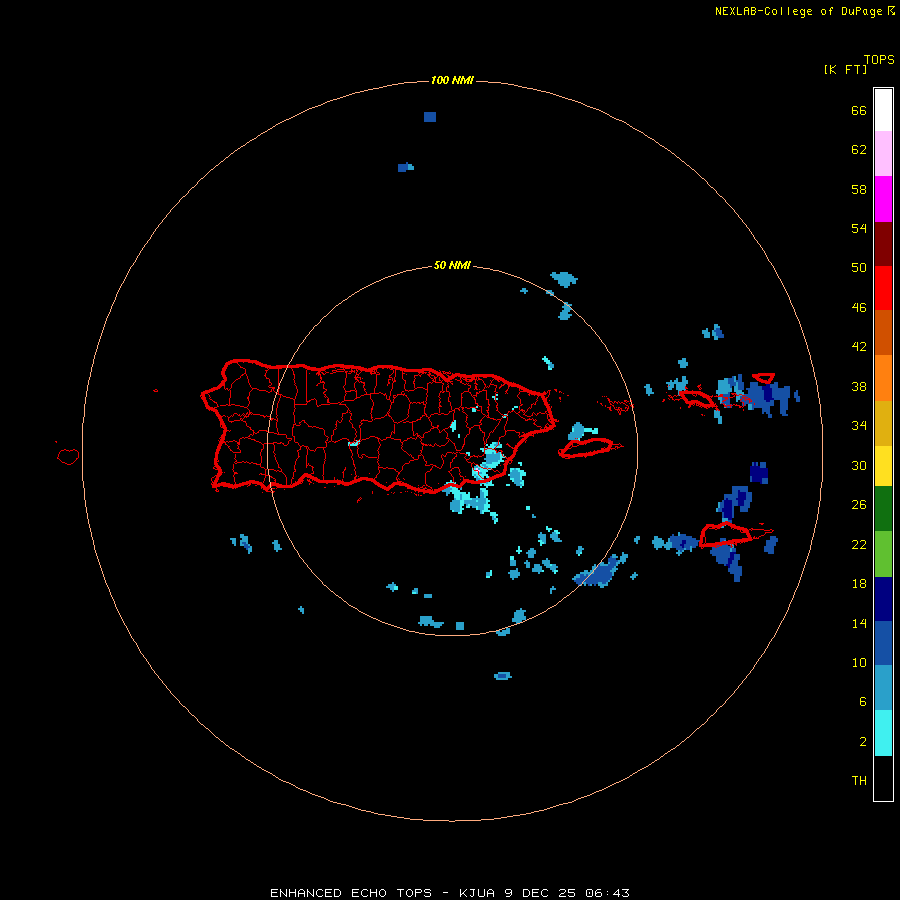Click the medium blue legend swatch
900x900 pixels.
coord(883,643)
